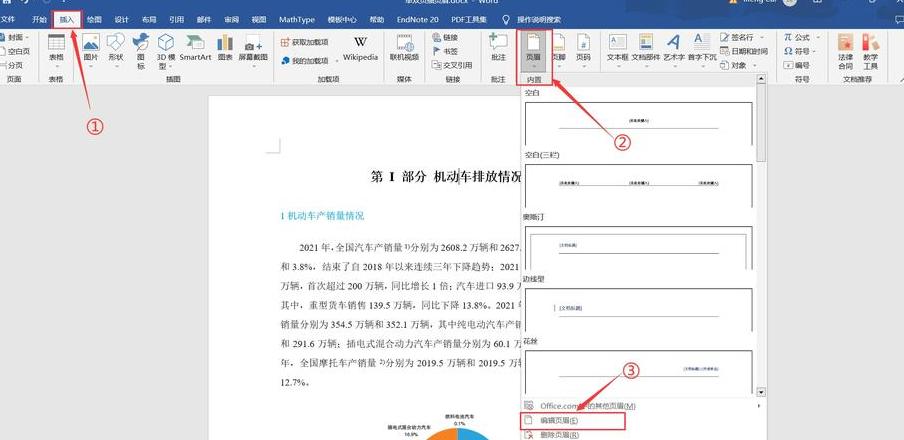Screen dimensions: 904x440
Task: Click the 书签 (Bookmark) flag icon
Action: pyautogui.click(x=437, y=51)
